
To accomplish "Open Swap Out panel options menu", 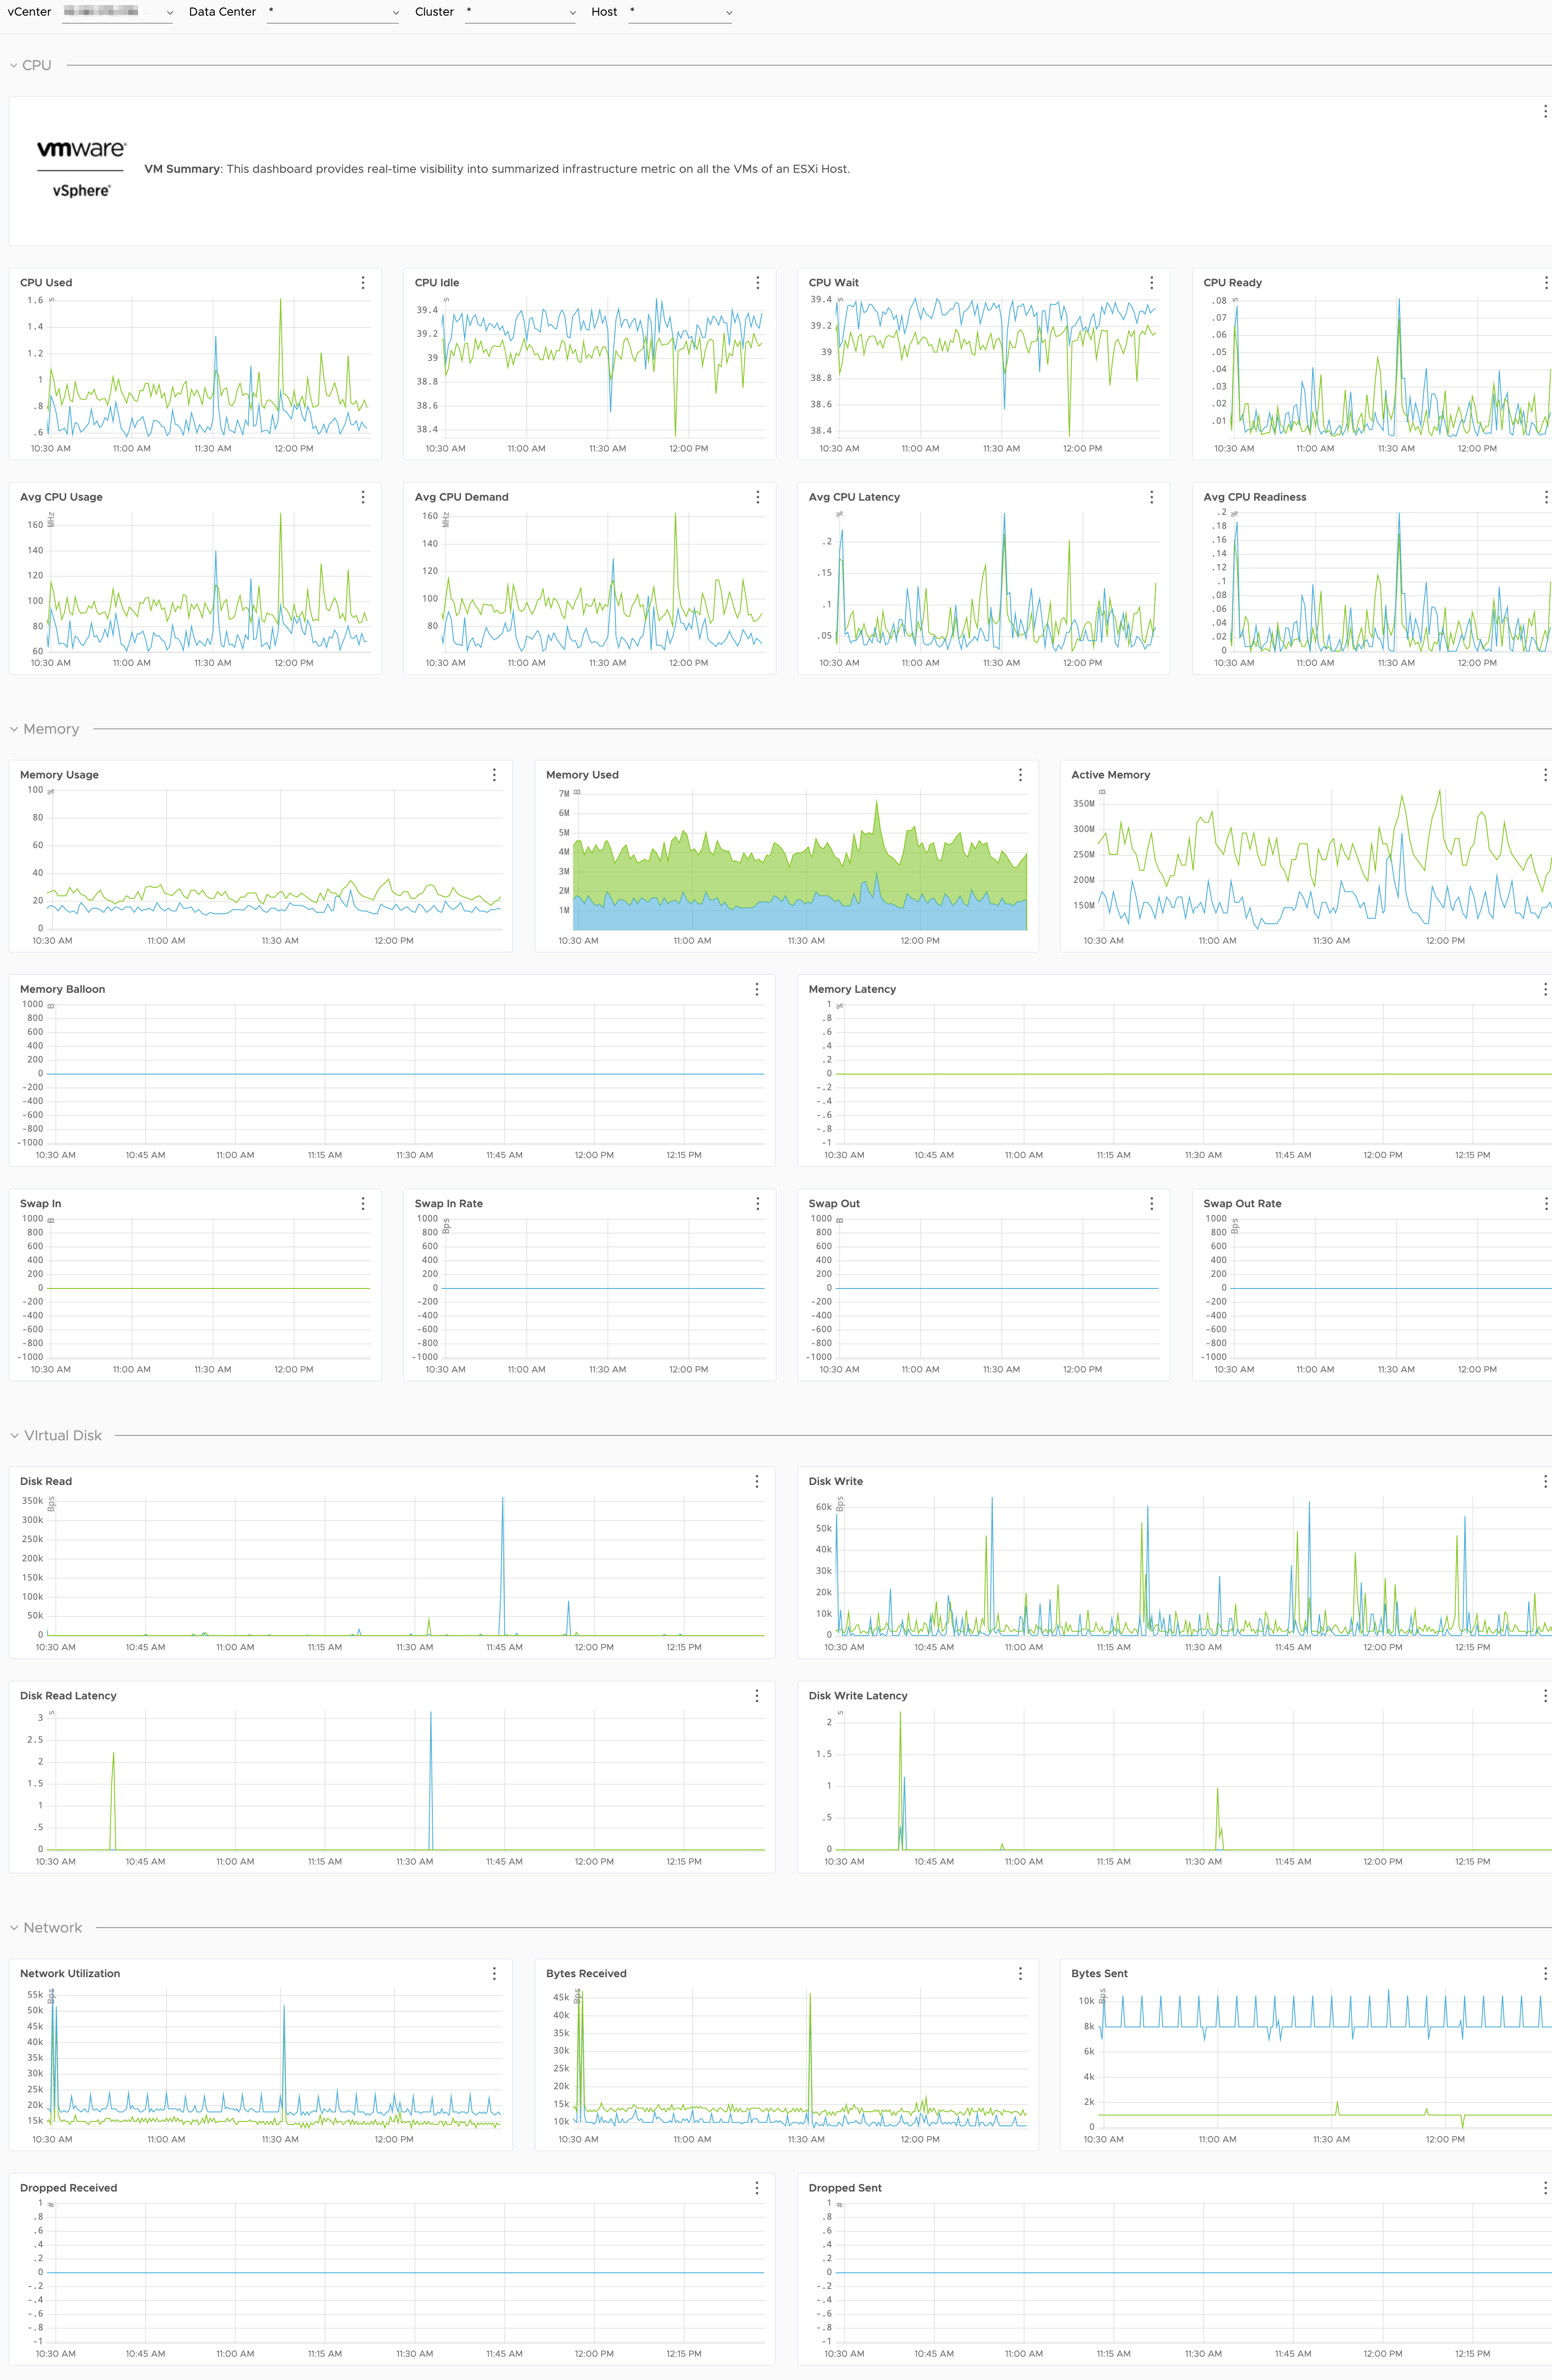I will 1151,1204.
